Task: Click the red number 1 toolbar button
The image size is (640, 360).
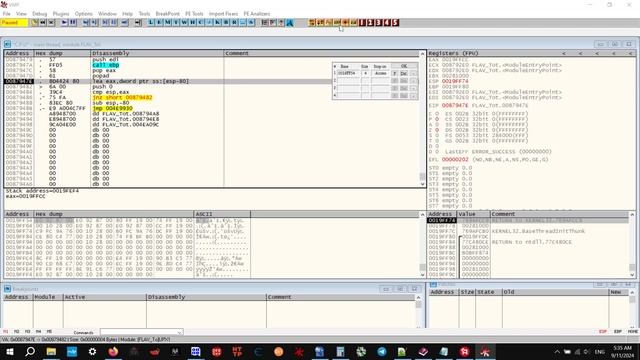Action: point(362,22)
